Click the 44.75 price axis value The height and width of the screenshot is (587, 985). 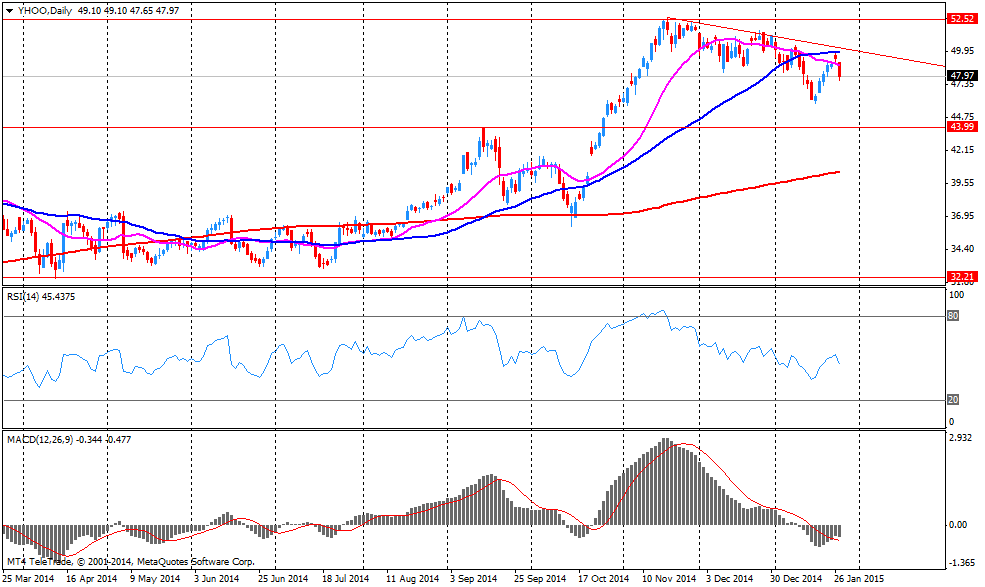coord(962,116)
